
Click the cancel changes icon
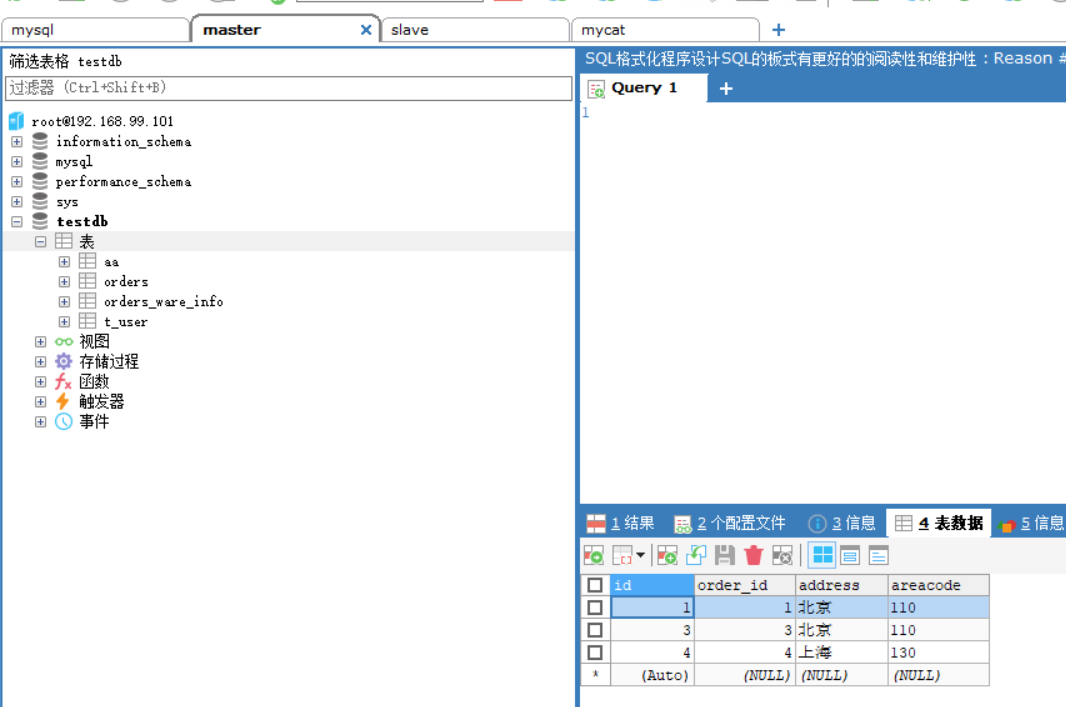tap(783, 555)
